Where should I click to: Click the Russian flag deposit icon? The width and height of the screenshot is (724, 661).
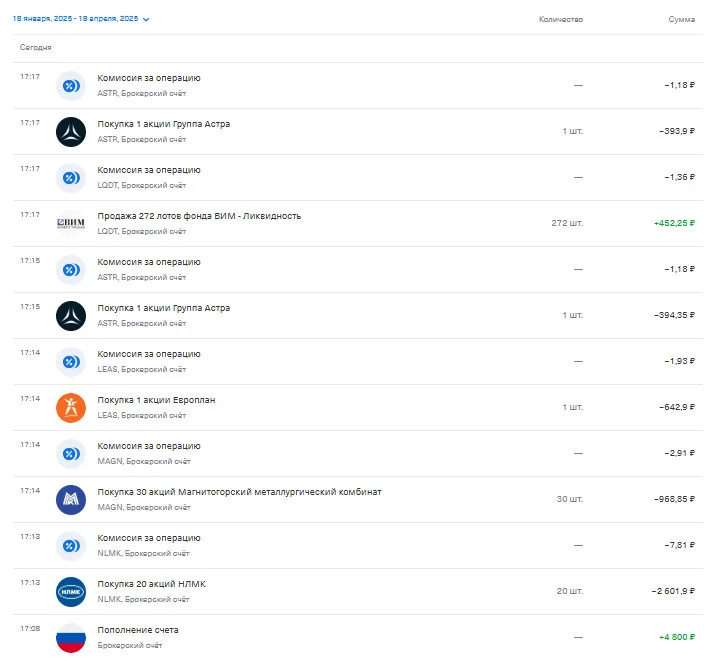71,638
